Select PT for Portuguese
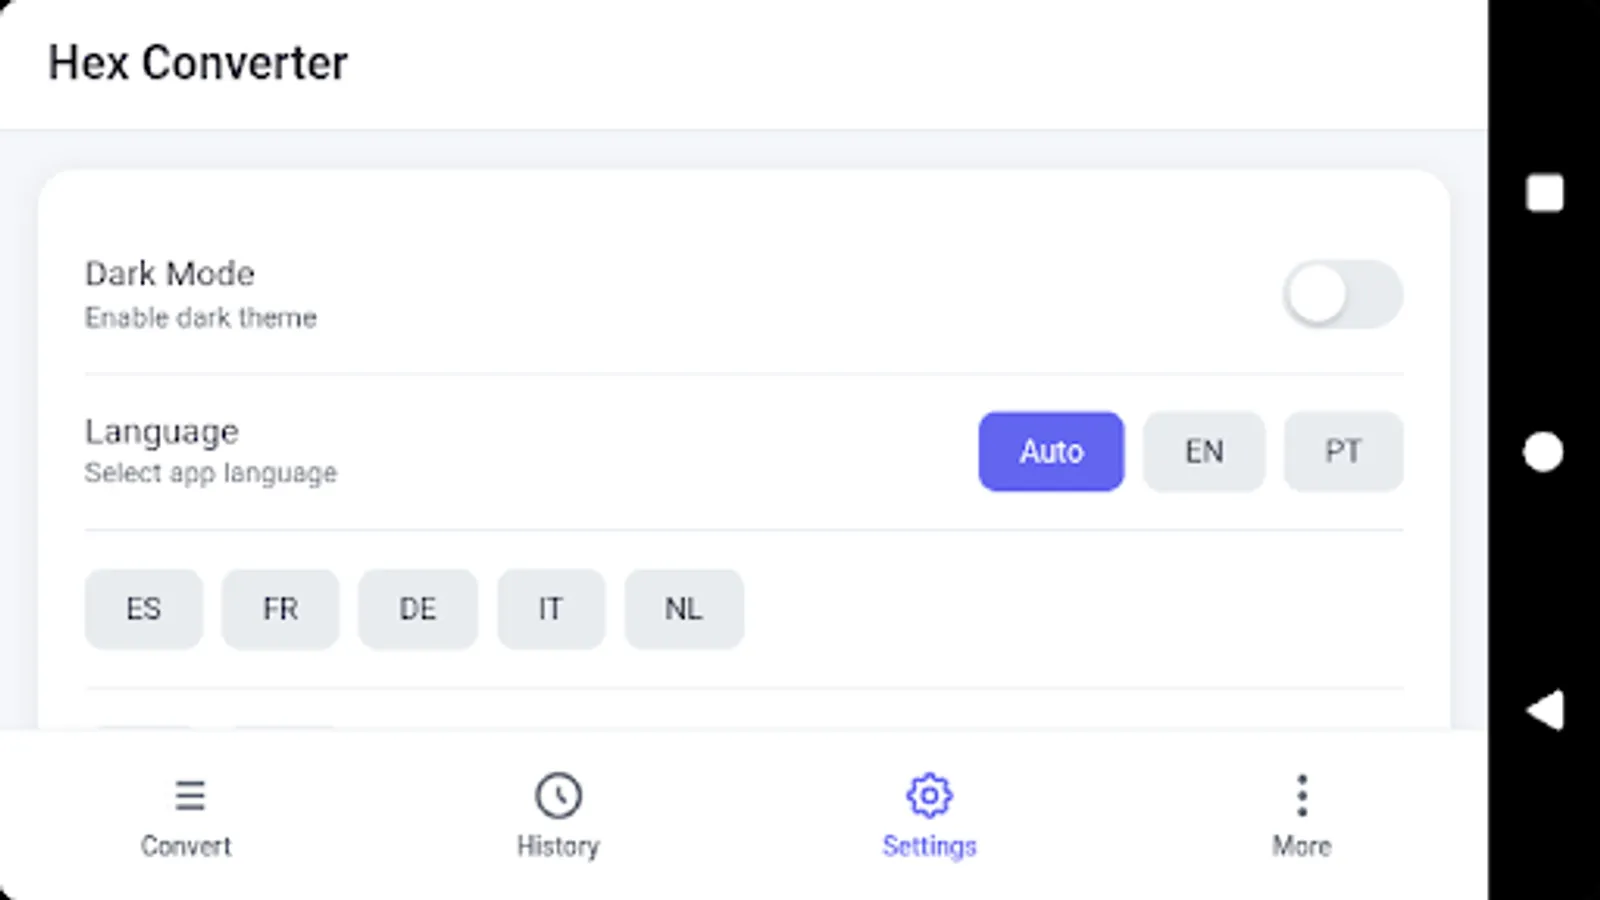This screenshot has height=900, width=1600. 1343,451
